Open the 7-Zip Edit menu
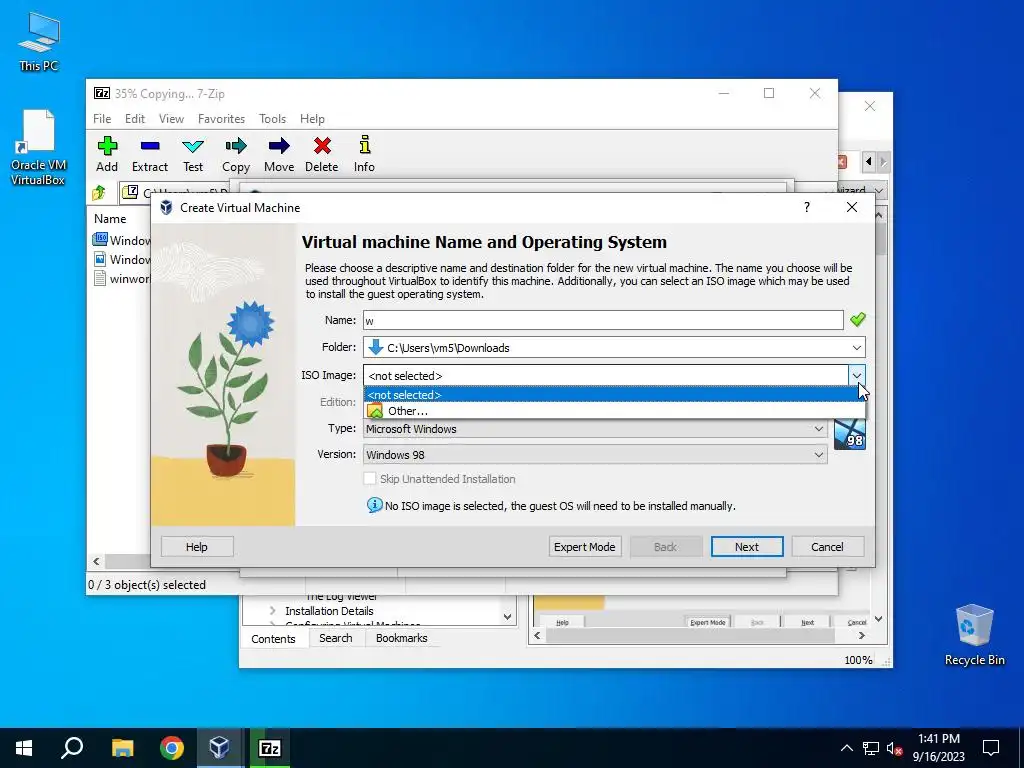1024x768 pixels. [x=135, y=119]
